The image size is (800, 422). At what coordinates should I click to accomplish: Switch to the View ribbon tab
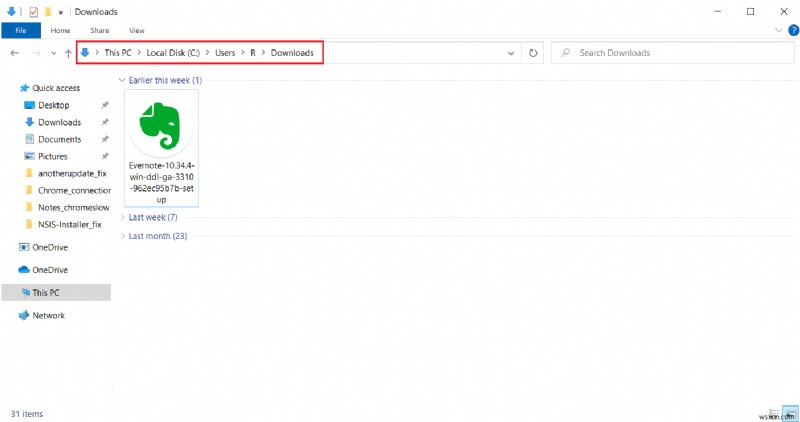137,31
